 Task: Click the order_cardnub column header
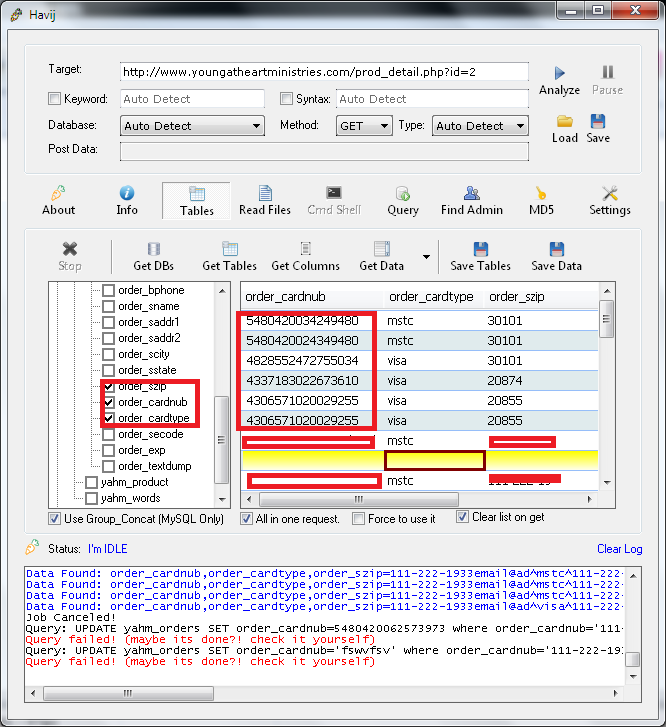tap(313, 297)
